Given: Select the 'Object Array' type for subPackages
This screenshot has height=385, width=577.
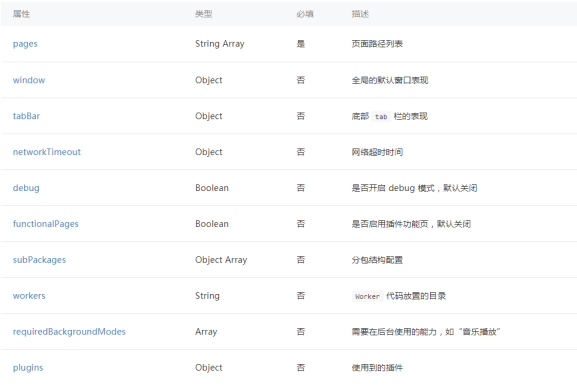Looking at the screenshot, I should [221, 260].
